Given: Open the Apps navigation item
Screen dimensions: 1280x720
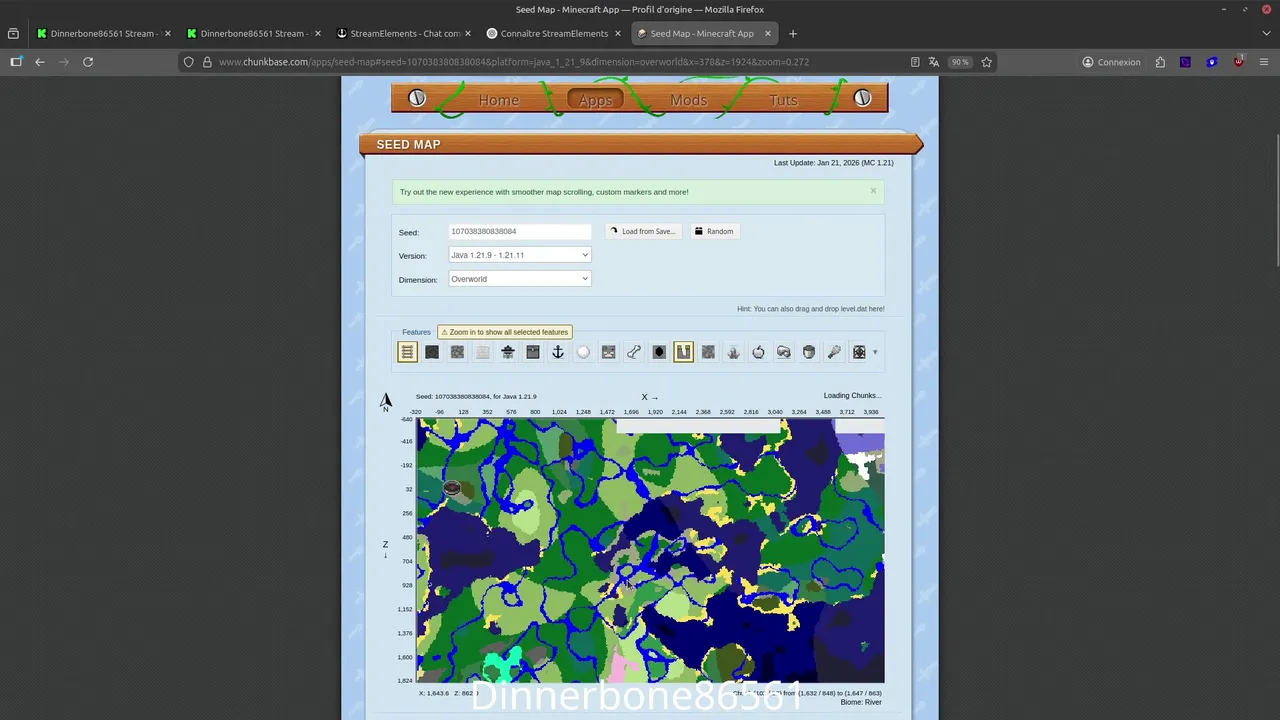Looking at the screenshot, I should pos(595,100).
